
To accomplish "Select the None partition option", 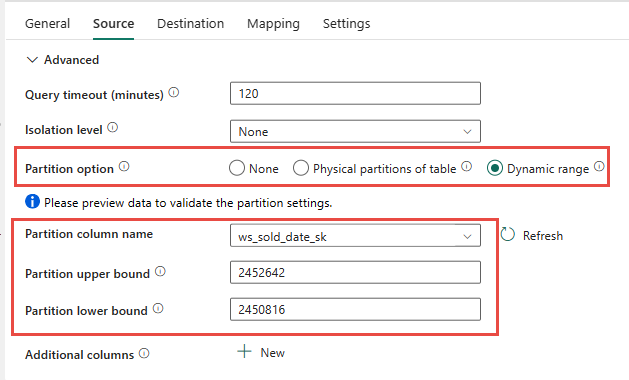I will click(237, 168).
